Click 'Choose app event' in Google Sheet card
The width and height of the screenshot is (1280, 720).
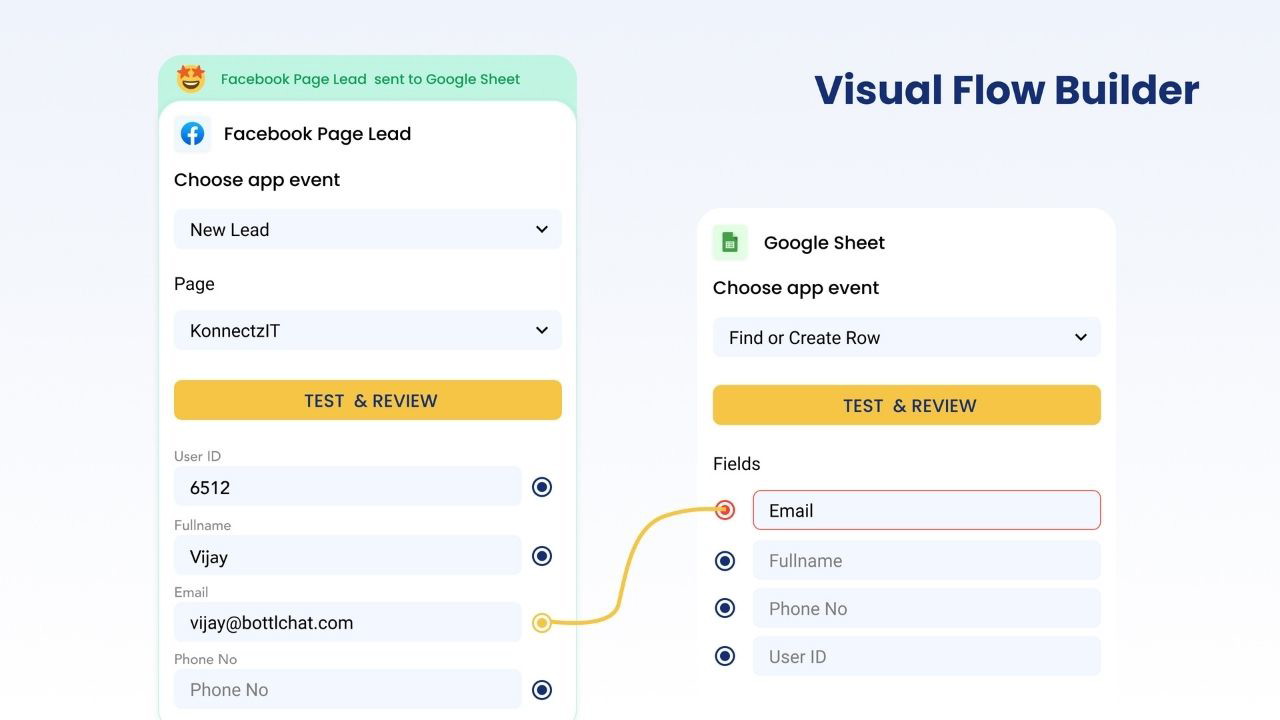coord(796,288)
